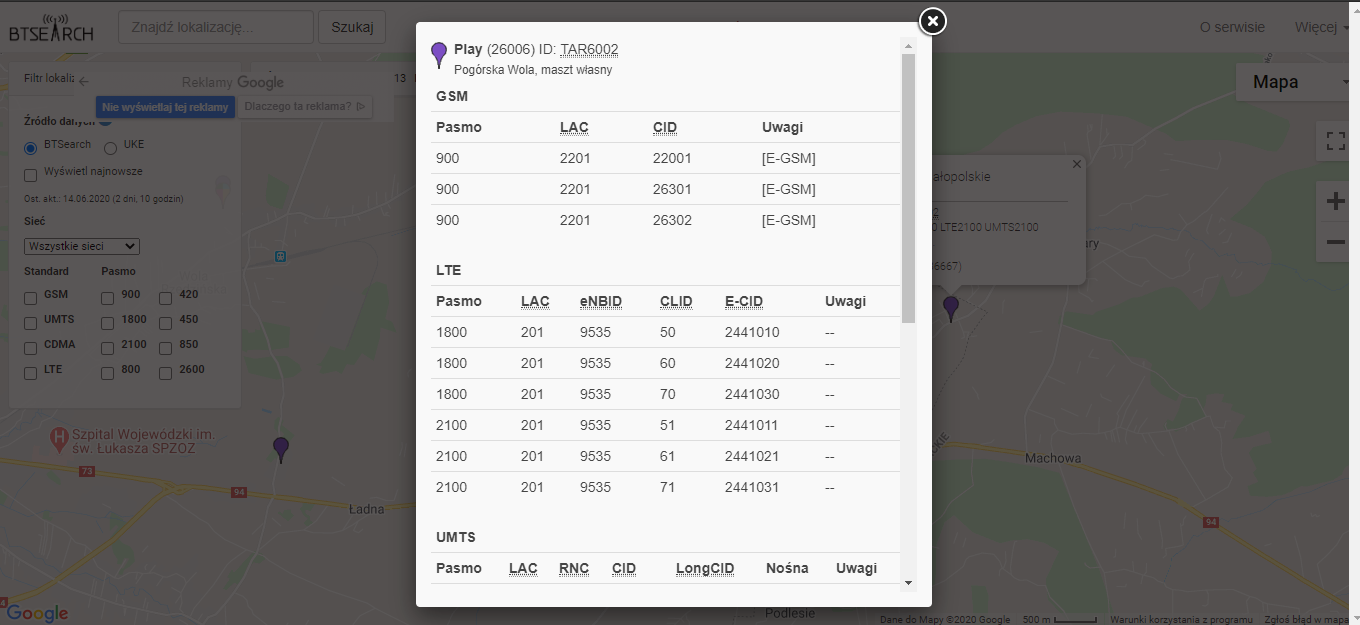Tick the 420 band checkbox
The height and width of the screenshot is (625, 1360).
tap(166, 298)
